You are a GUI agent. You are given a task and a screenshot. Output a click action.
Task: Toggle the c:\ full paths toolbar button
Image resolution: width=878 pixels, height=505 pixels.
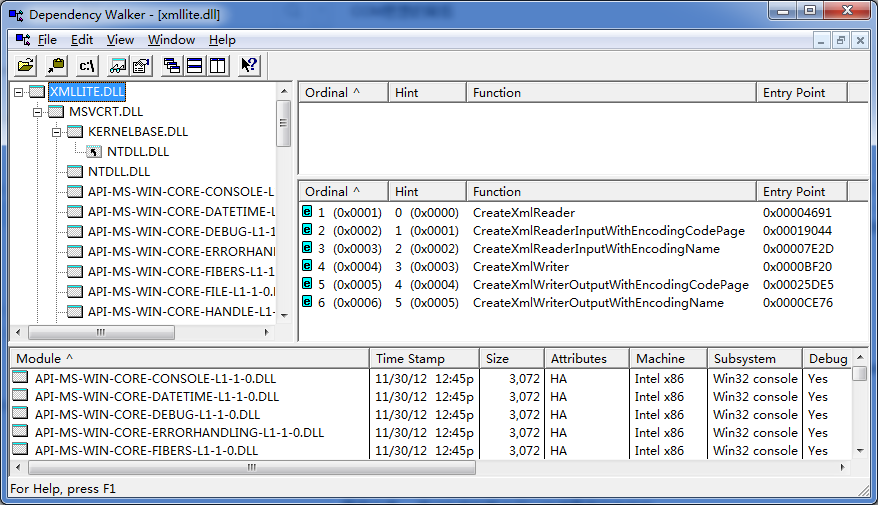[x=87, y=66]
